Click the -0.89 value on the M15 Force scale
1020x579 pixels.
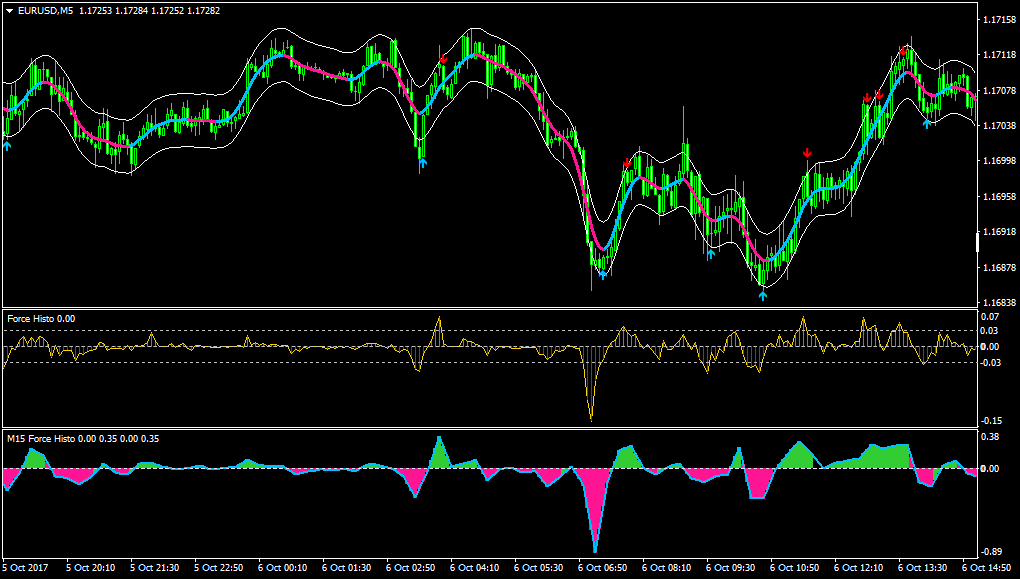click(x=992, y=552)
